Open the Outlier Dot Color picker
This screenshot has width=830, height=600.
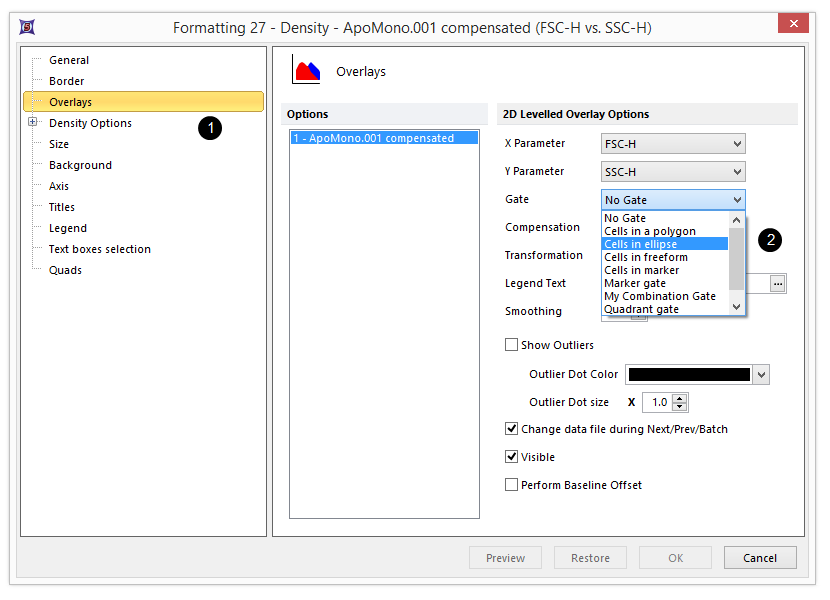761,375
